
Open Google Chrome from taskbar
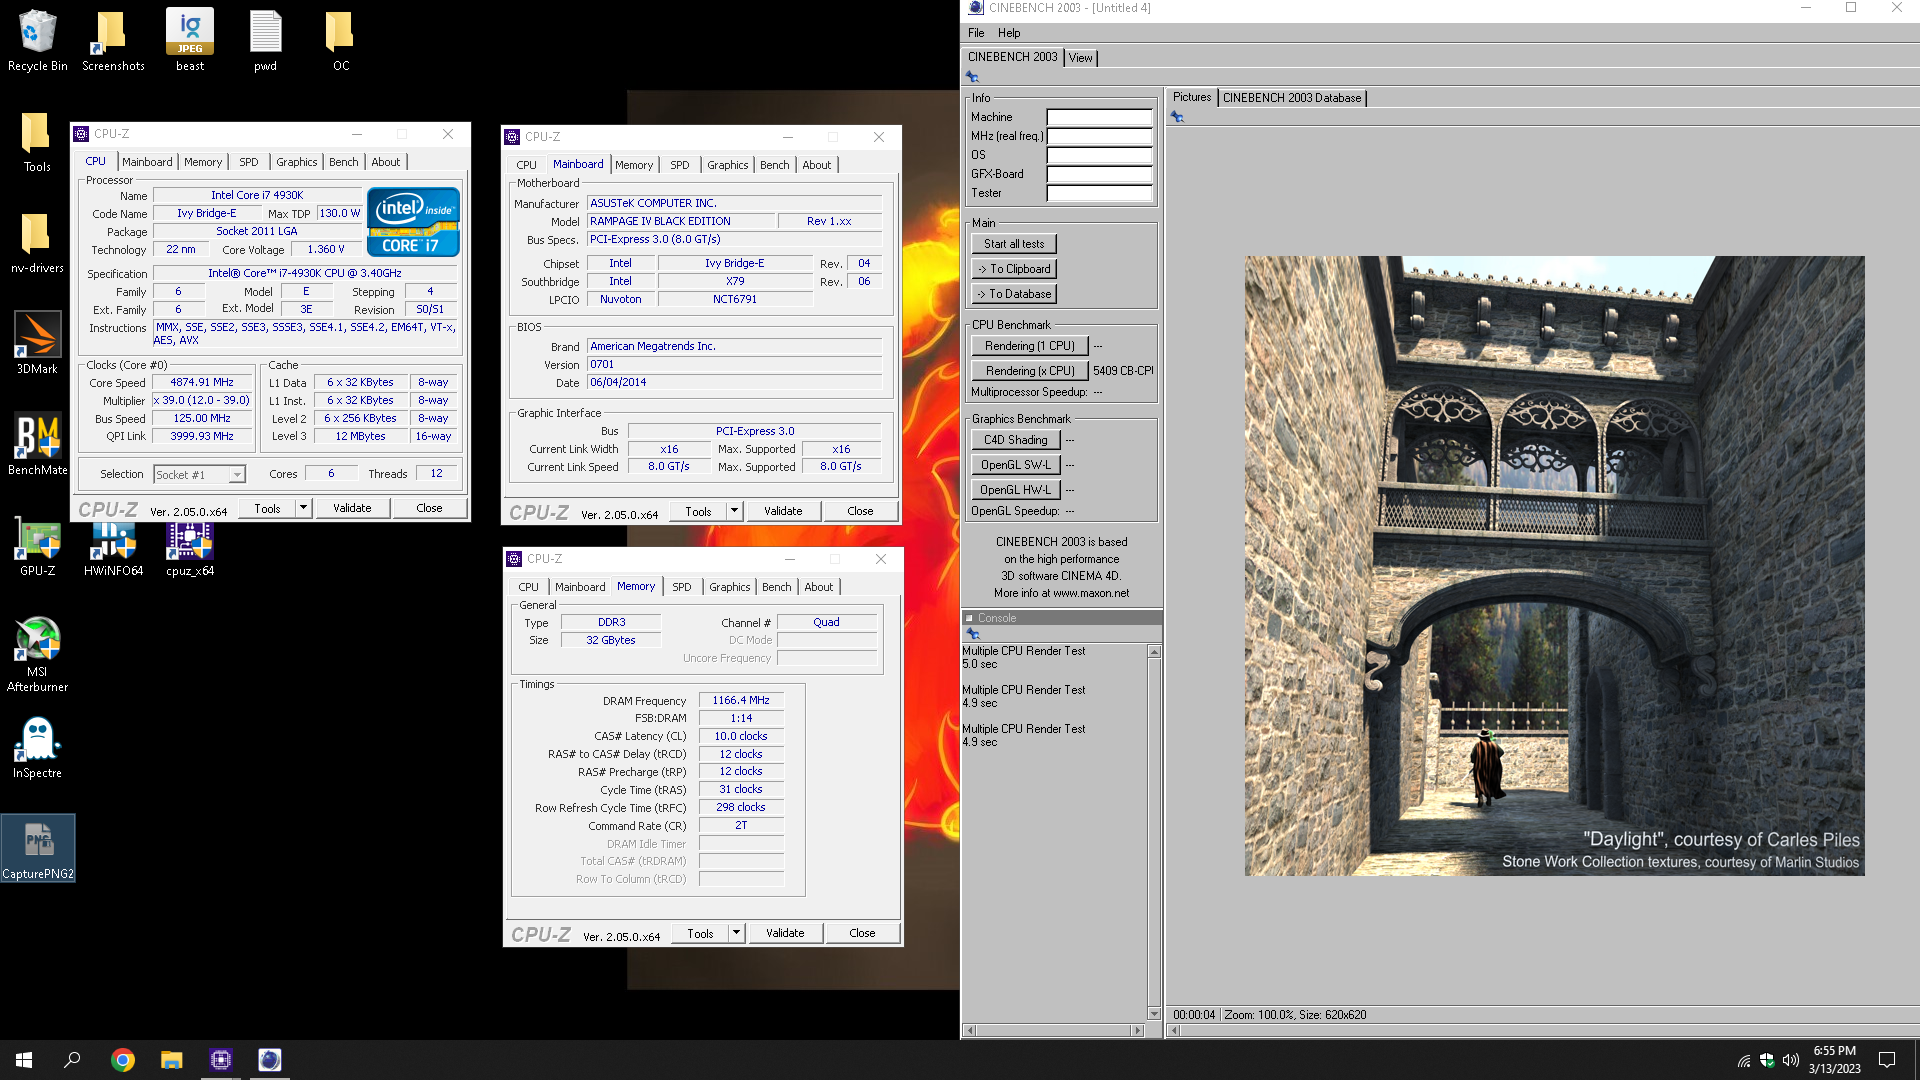pyautogui.click(x=123, y=1060)
